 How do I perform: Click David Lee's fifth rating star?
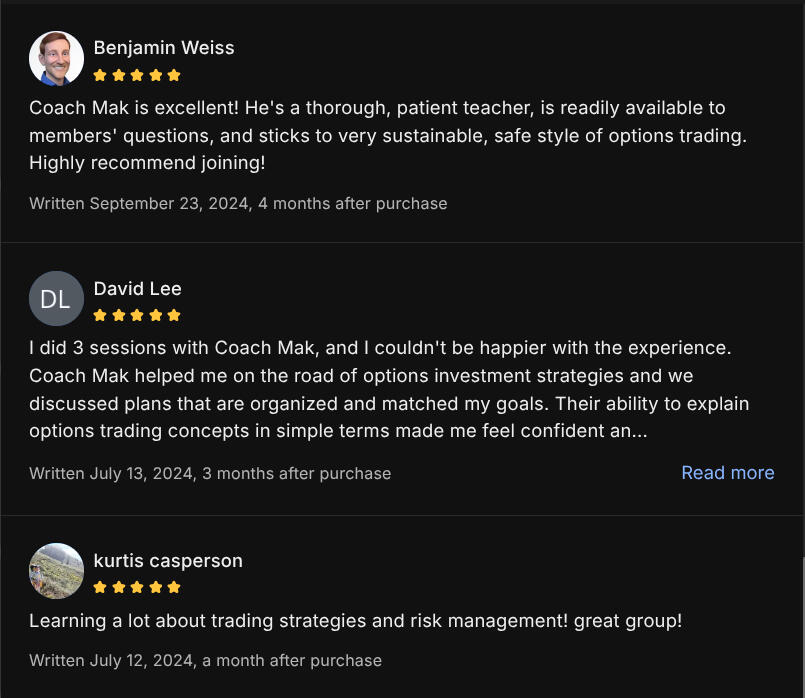[x=174, y=315]
